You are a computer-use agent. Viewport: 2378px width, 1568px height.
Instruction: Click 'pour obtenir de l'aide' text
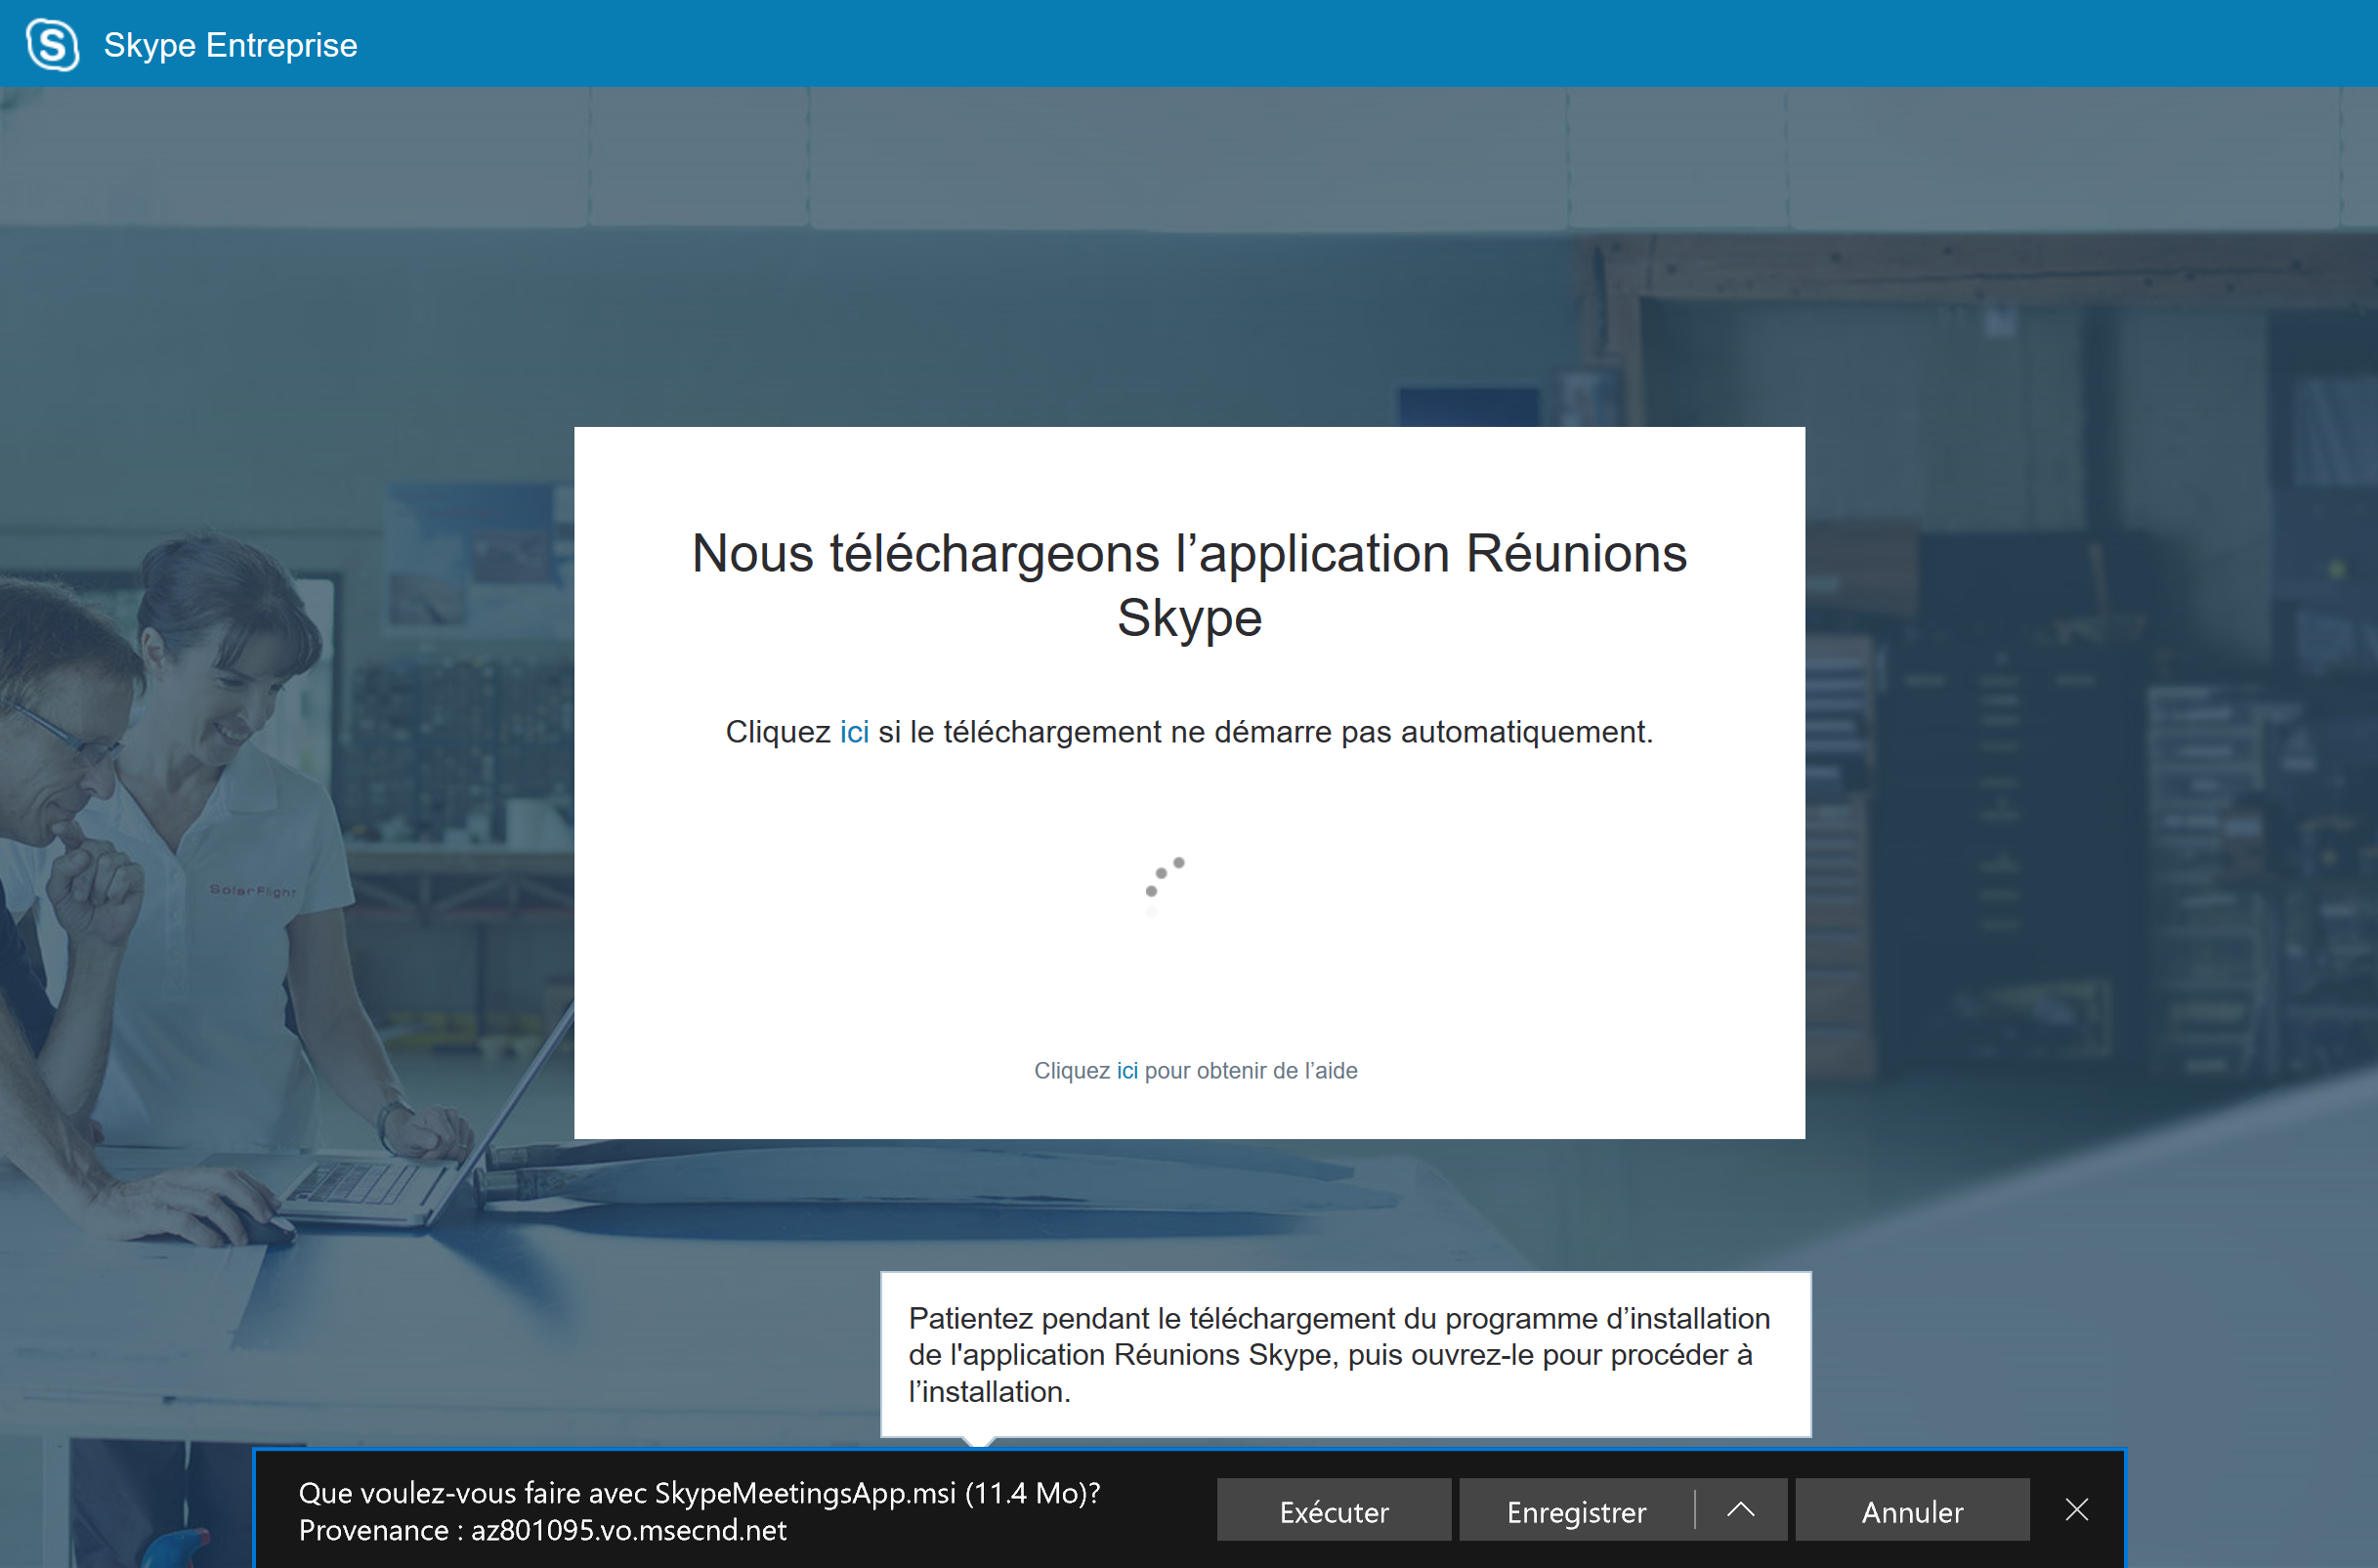tap(1251, 1071)
